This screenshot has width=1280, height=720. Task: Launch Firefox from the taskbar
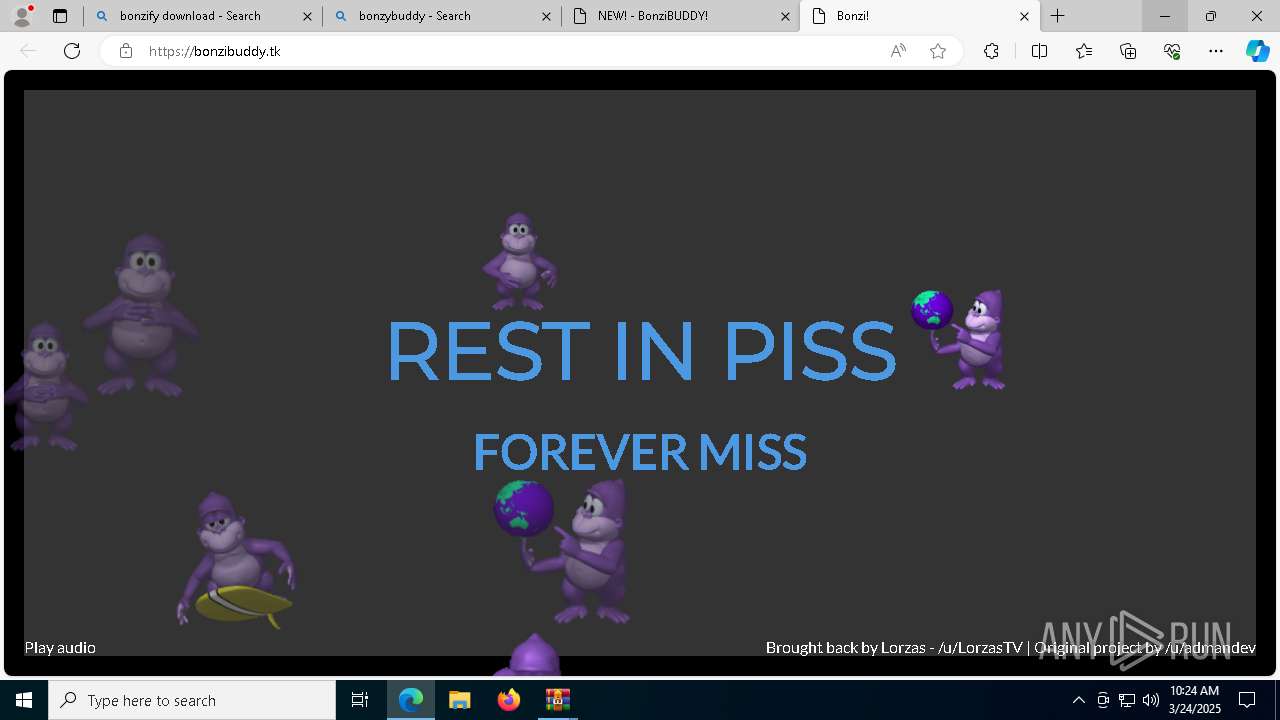point(508,700)
